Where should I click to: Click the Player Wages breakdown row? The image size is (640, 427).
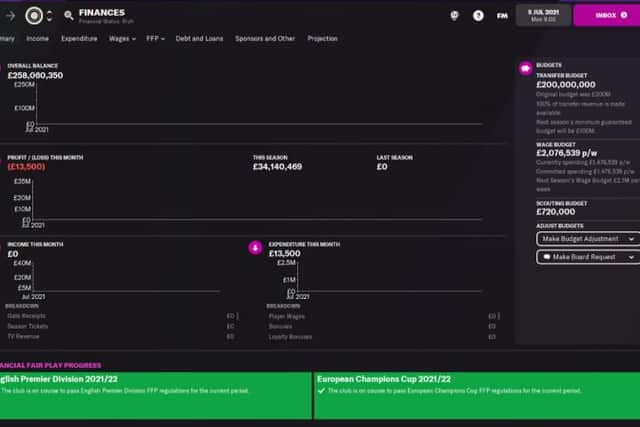pos(383,316)
